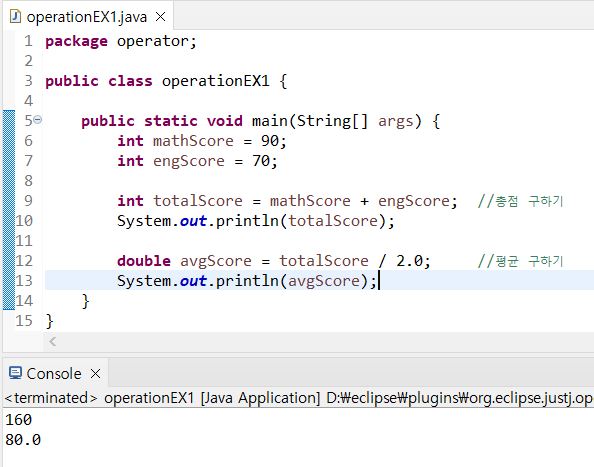Image resolution: width=594 pixels, height=467 pixels.
Task: Click the 'engScore' variable declaration on line 7
Action: 189,161
